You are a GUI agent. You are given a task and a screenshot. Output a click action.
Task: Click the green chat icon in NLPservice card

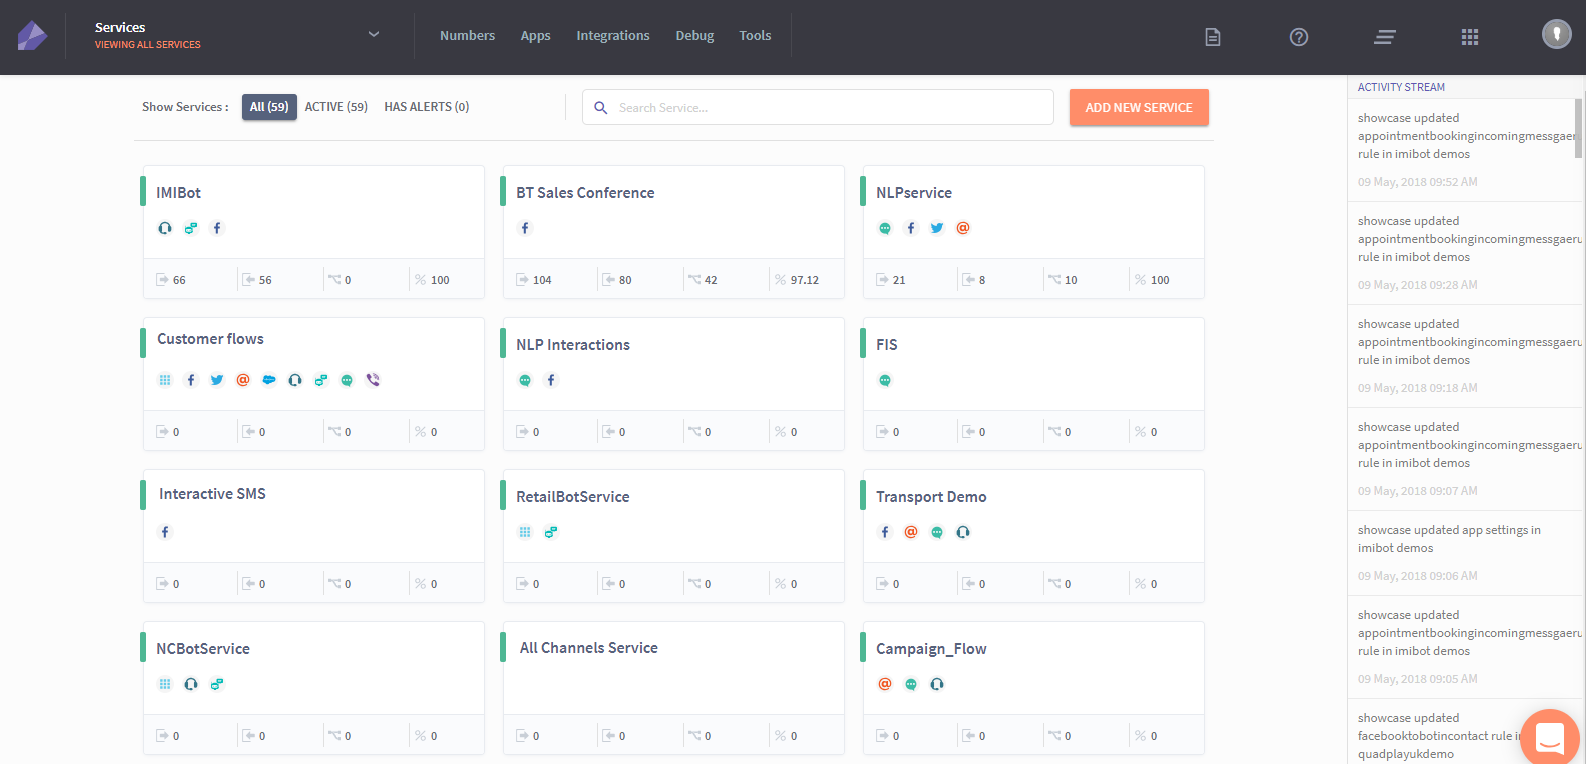click(885, 228)
